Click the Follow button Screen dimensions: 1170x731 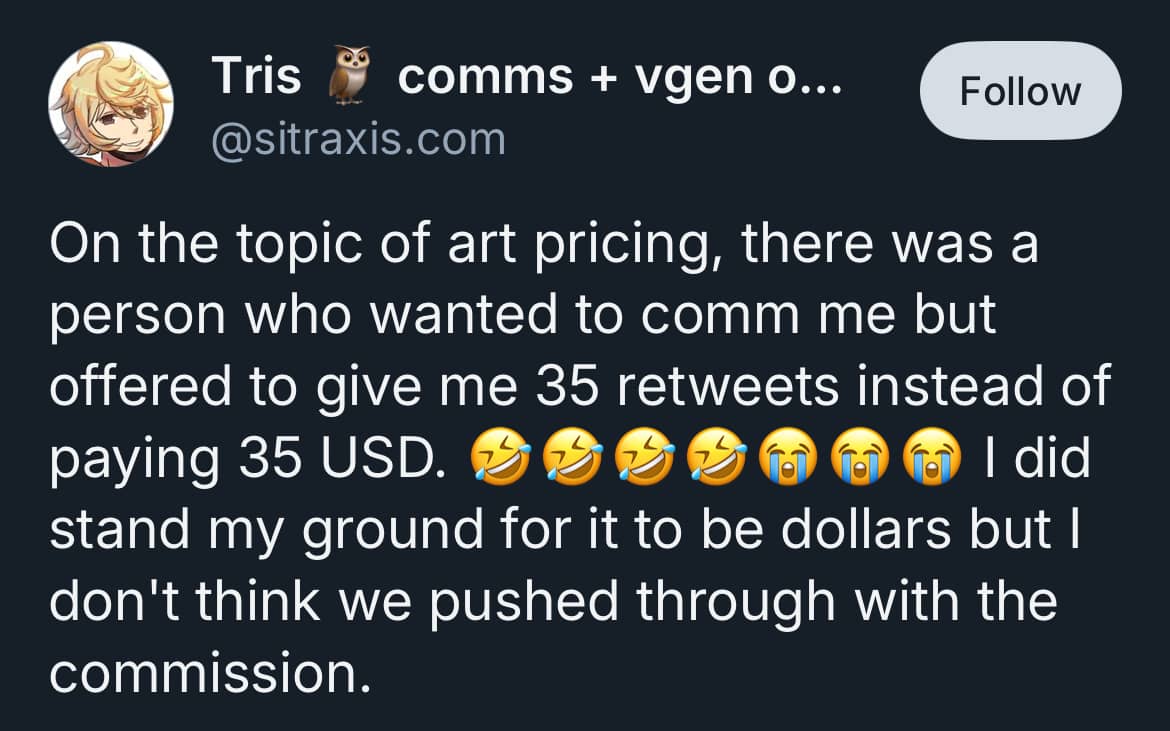click(x=1020, y=91)
